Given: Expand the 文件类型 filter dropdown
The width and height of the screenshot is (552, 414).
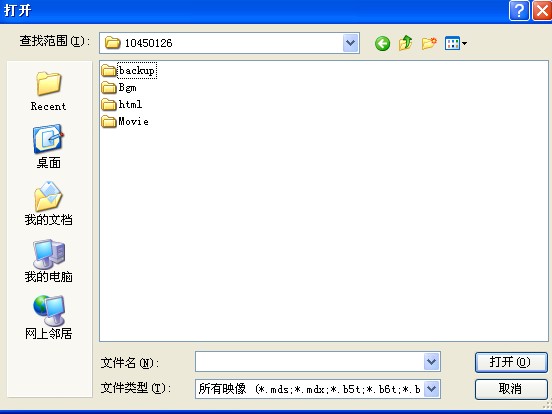Looking at the screenshot, I should [x=432, y=389].
